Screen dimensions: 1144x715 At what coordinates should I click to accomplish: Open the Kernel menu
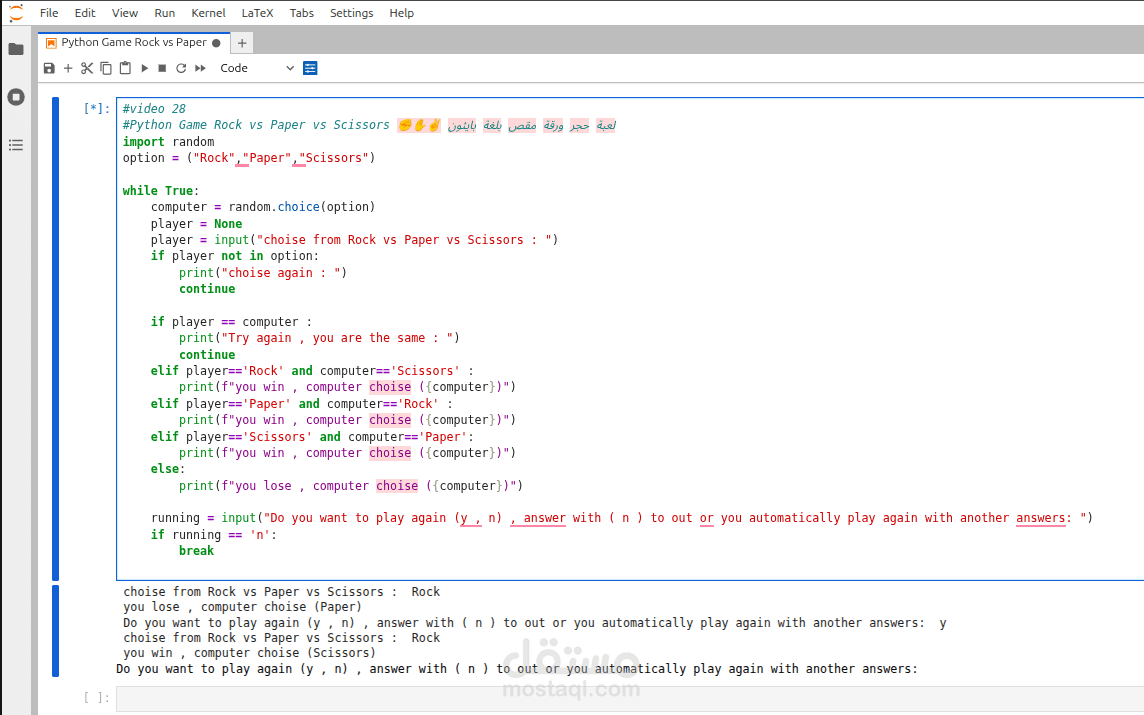[x=208, y=13]
